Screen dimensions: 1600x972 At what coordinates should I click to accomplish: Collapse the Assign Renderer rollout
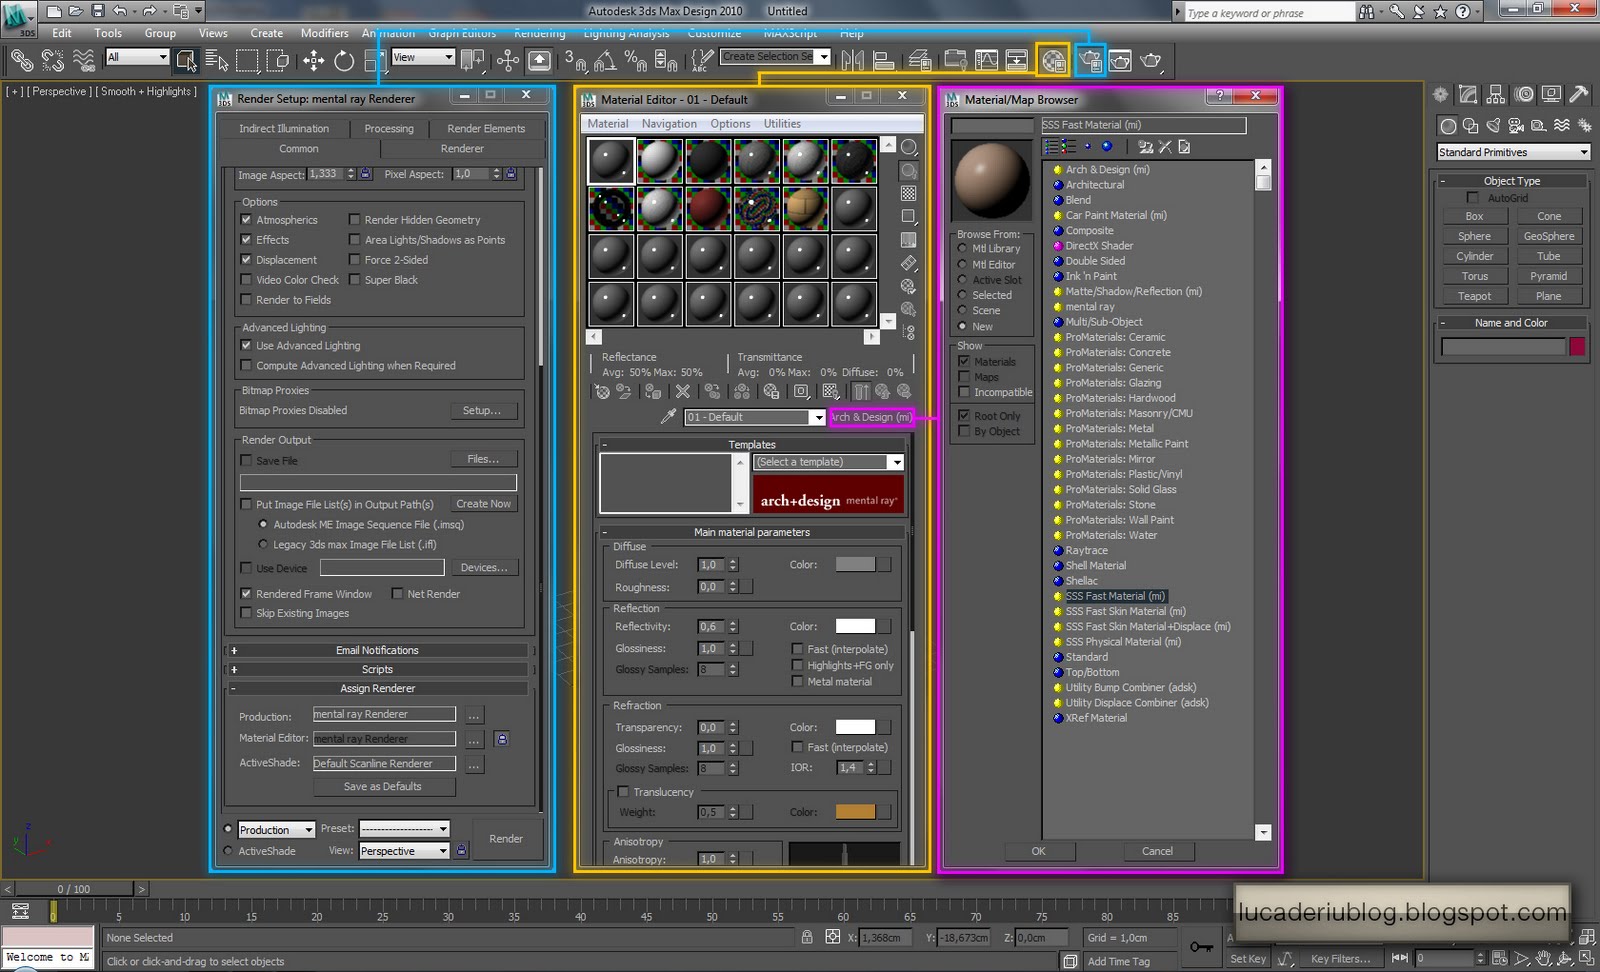[377, 688]
